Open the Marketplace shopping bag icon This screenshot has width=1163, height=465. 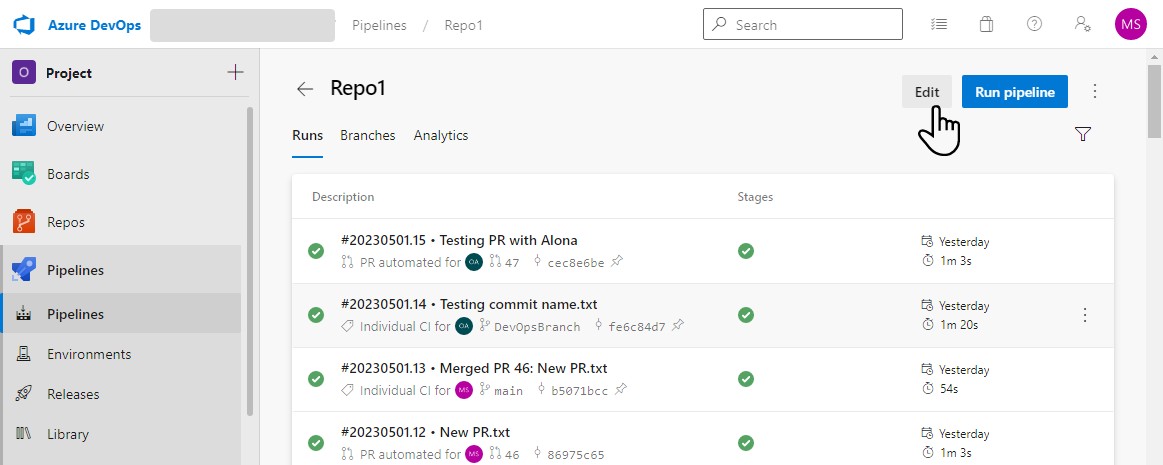(x=986, y=24)
